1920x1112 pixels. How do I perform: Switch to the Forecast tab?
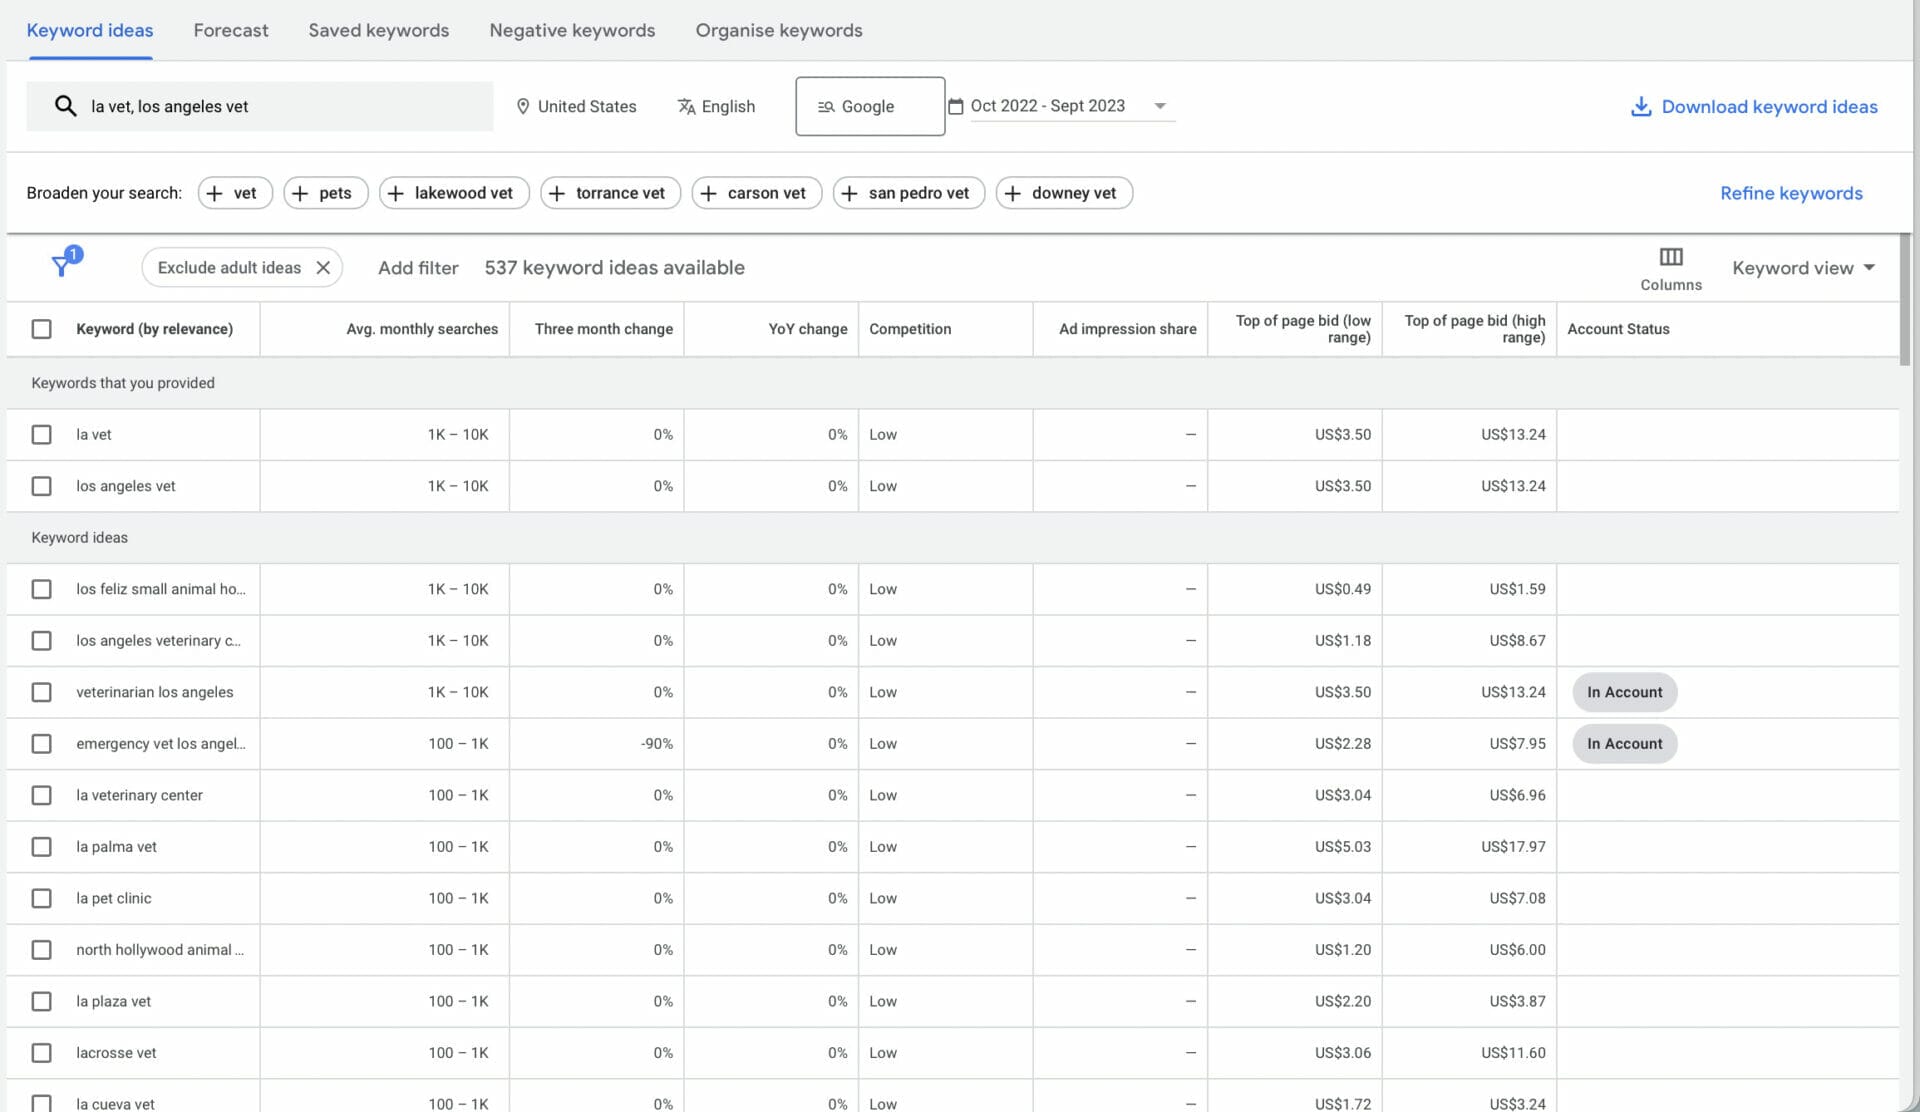pyautogui.click(x=230, y=30)
